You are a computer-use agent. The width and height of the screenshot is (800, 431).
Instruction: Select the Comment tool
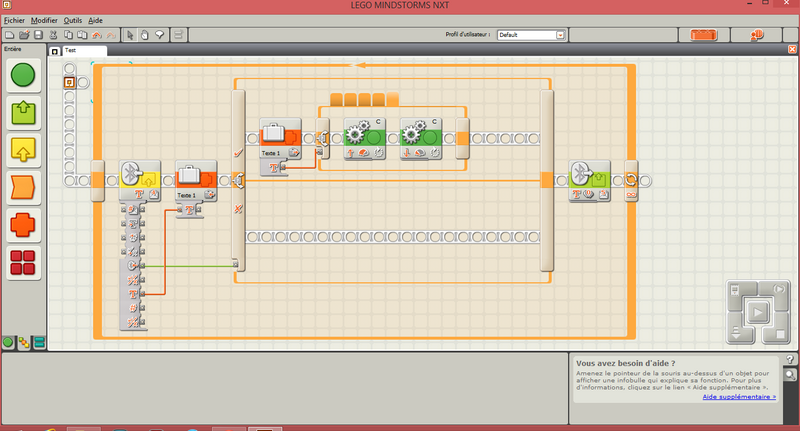[x=160, y=35]
